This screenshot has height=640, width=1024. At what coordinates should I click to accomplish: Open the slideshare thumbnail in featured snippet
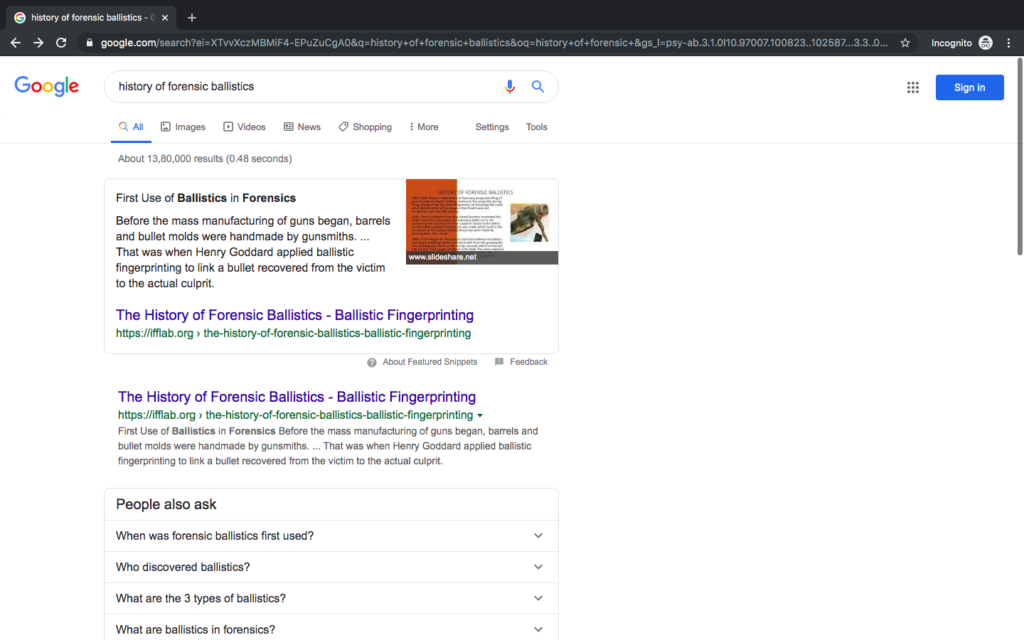coord(482,221)
